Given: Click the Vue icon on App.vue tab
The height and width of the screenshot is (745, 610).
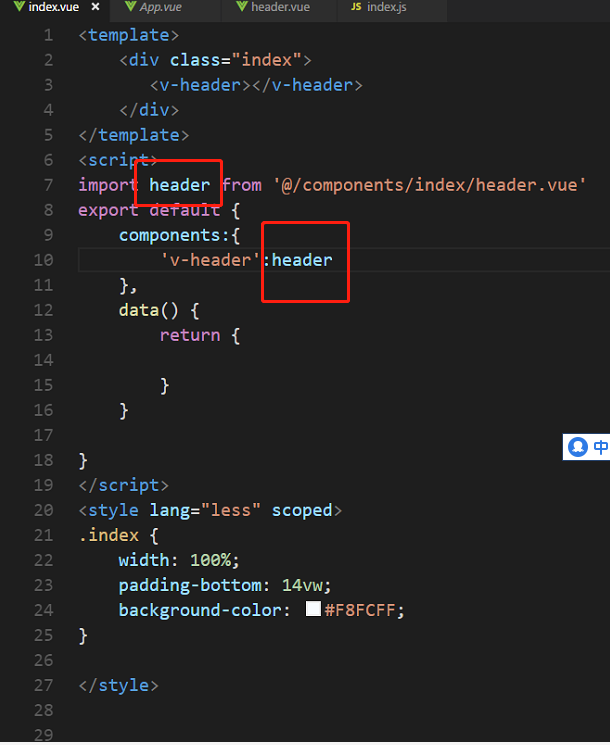Looking at the screenshot, I should click(x=130, y=7).
